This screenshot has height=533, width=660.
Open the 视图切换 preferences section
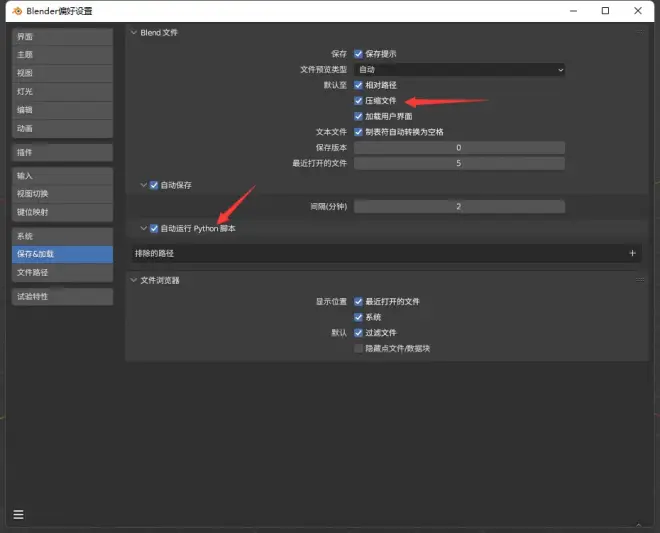62,194
